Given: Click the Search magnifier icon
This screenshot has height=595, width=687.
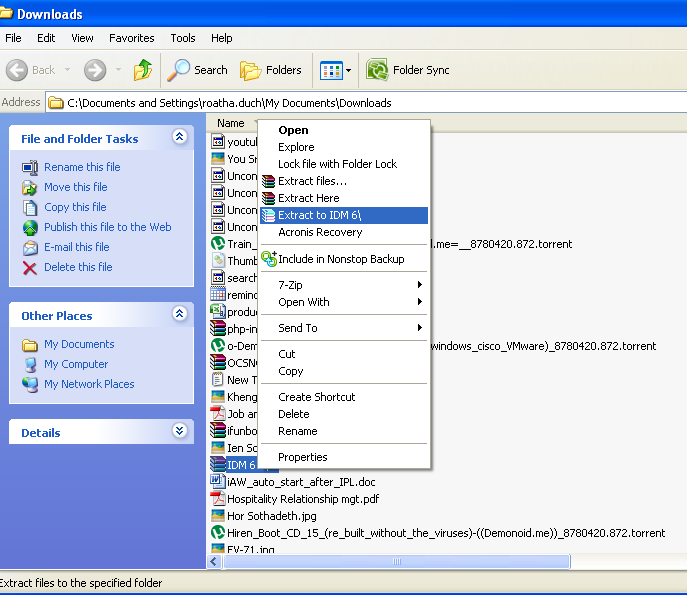Looking at the screenshot, I should point(178,70).
